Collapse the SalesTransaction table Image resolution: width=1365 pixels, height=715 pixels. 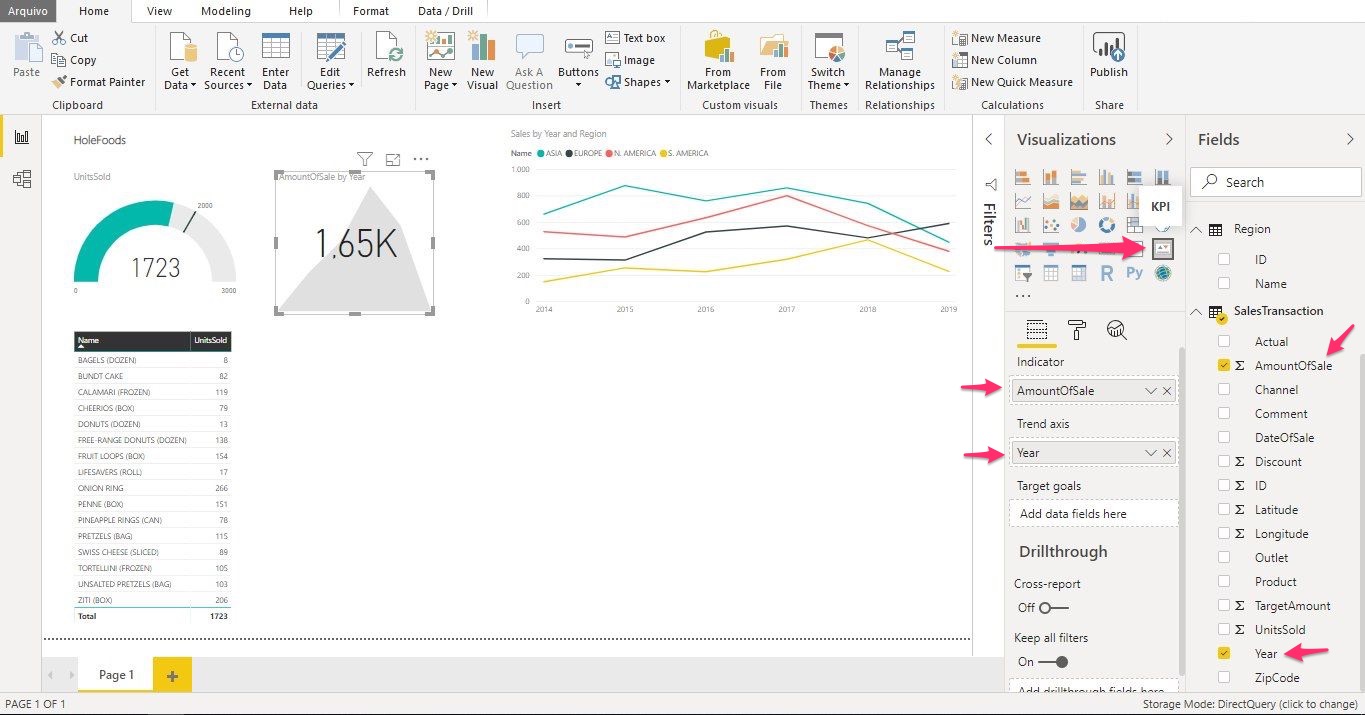pyautogui.click(x=1197, y=312)
